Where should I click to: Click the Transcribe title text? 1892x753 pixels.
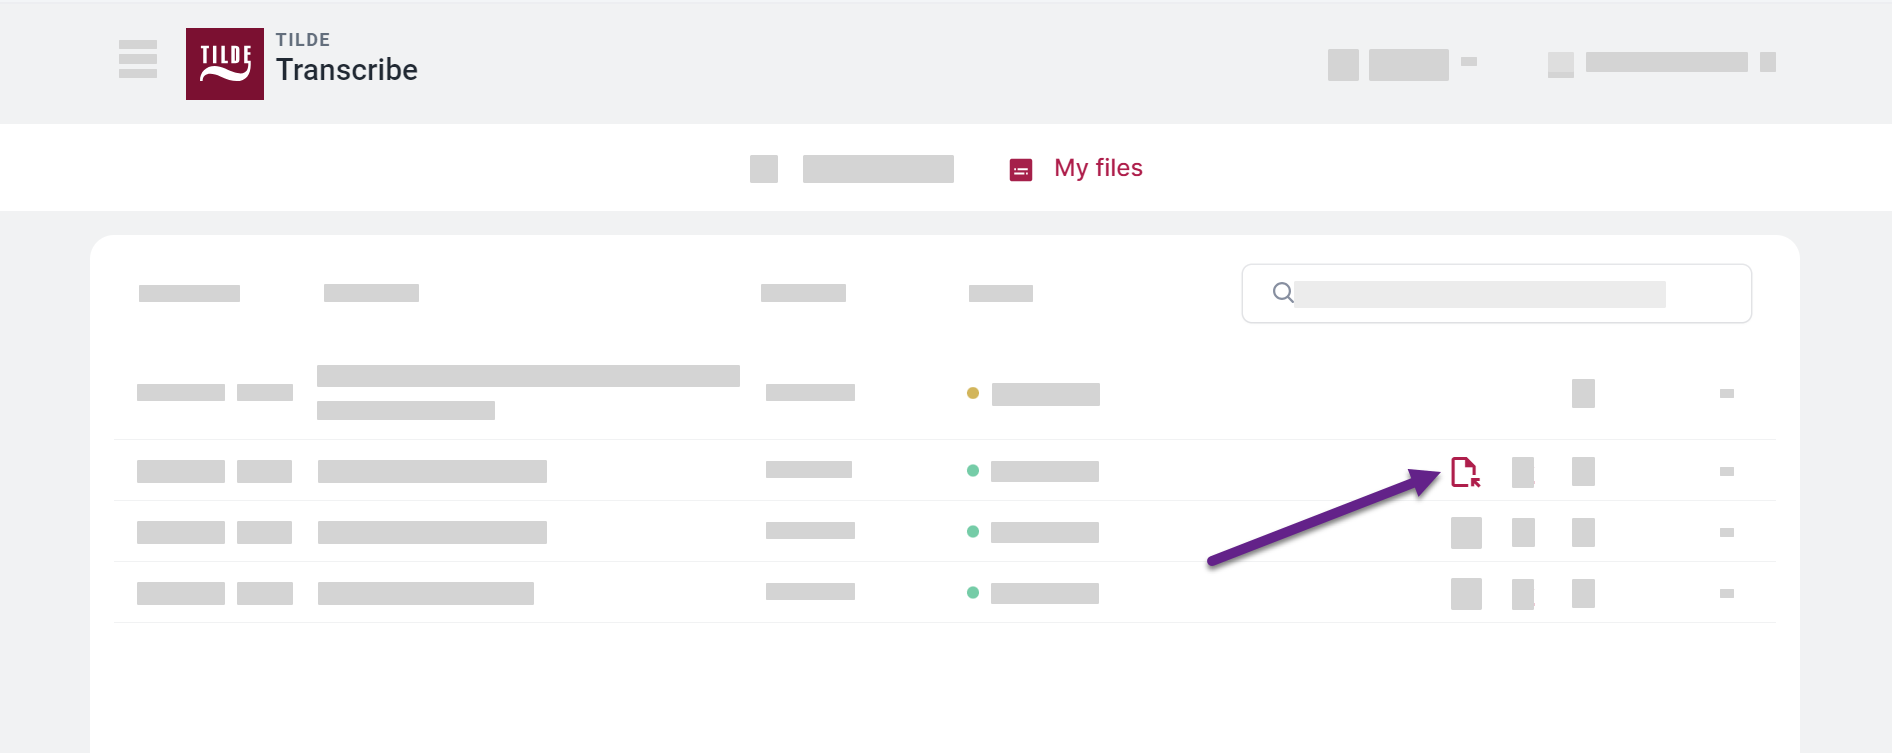(347, 70)
